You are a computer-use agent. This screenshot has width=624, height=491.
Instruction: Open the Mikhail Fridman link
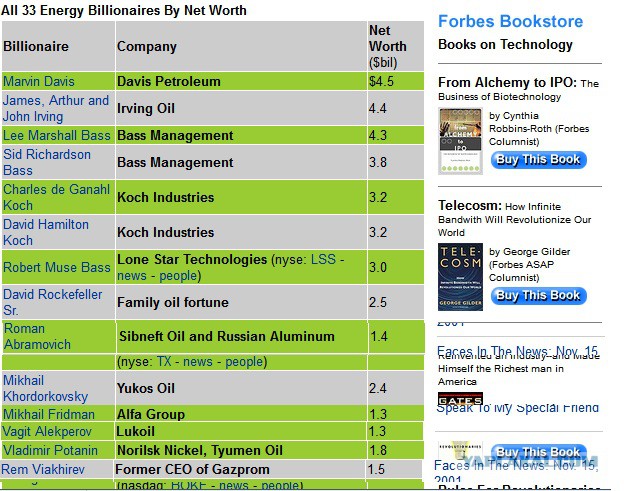coord(49,414)
